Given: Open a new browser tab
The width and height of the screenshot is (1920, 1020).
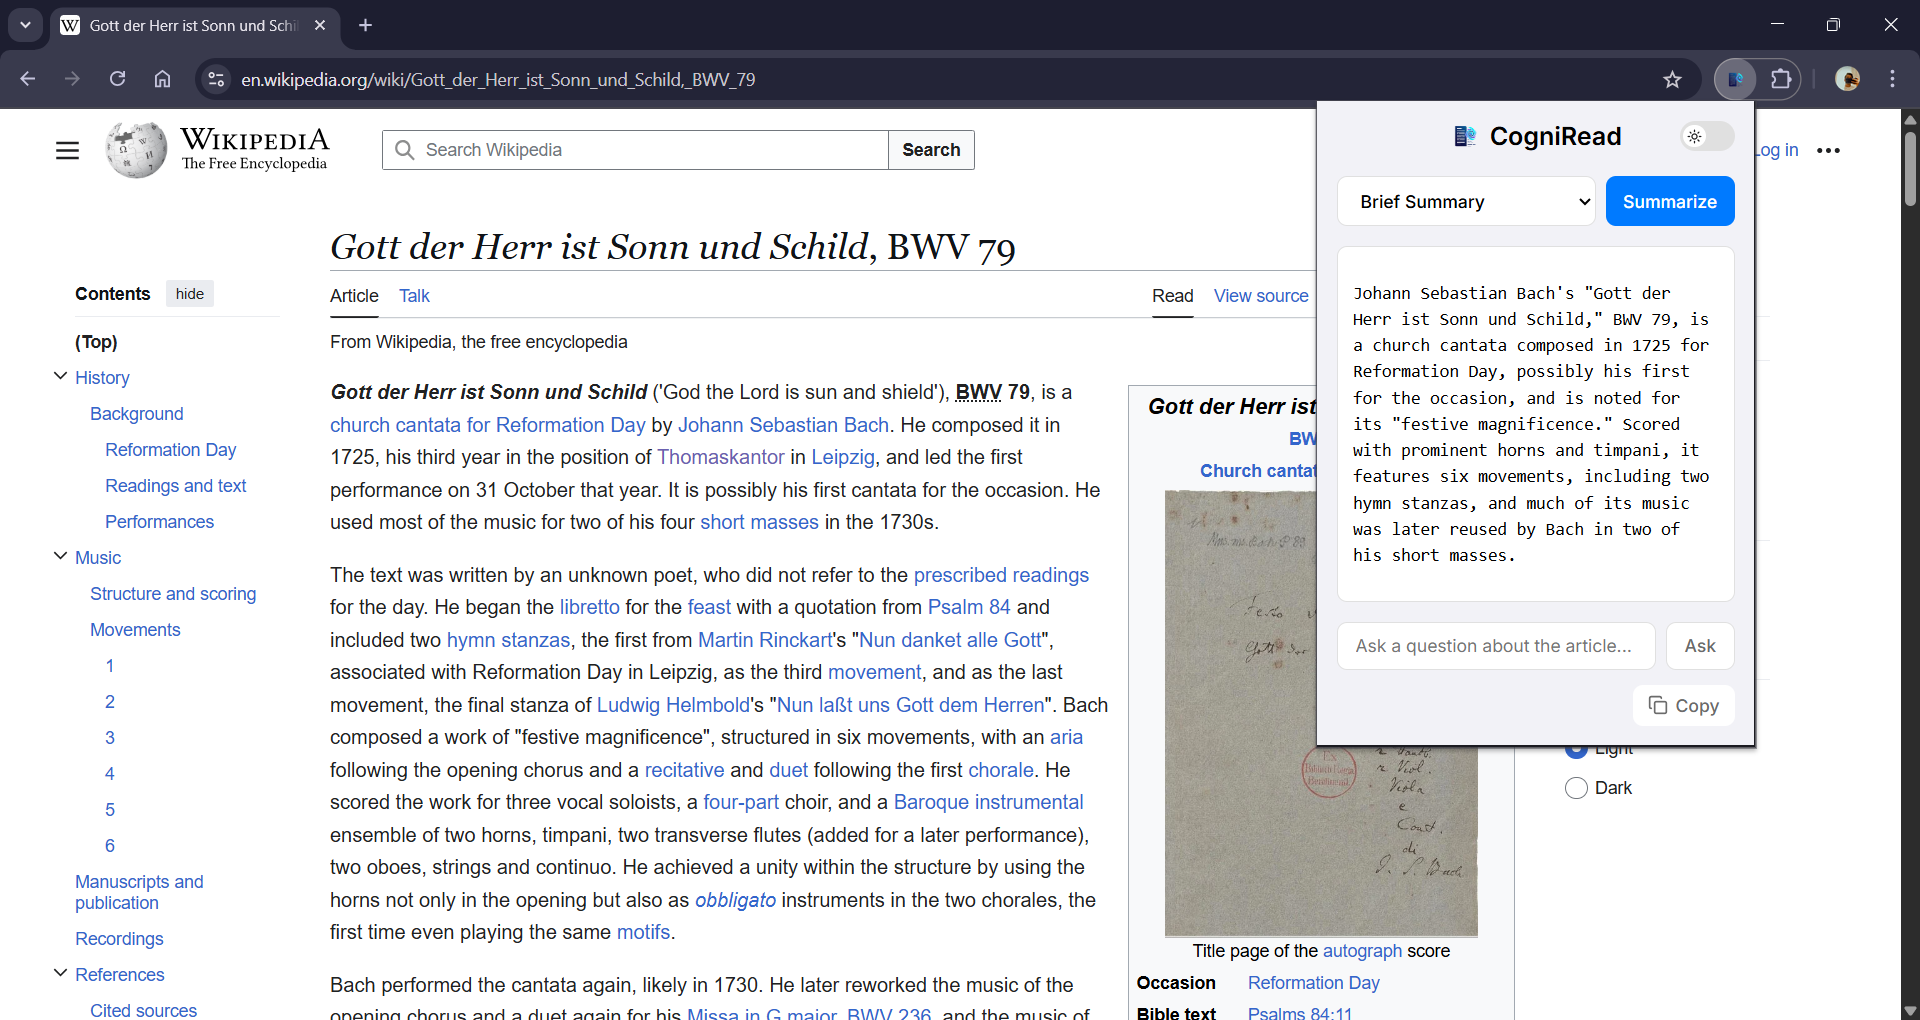Looking at the screenshot, I should point(366,25).
